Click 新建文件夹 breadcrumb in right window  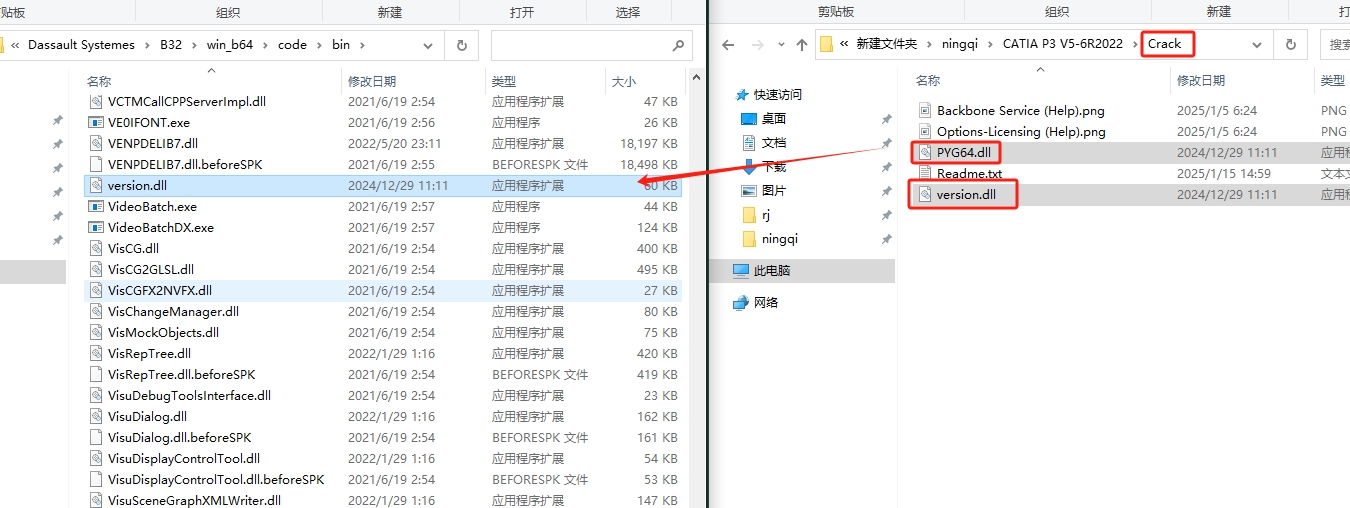[886, 45]
